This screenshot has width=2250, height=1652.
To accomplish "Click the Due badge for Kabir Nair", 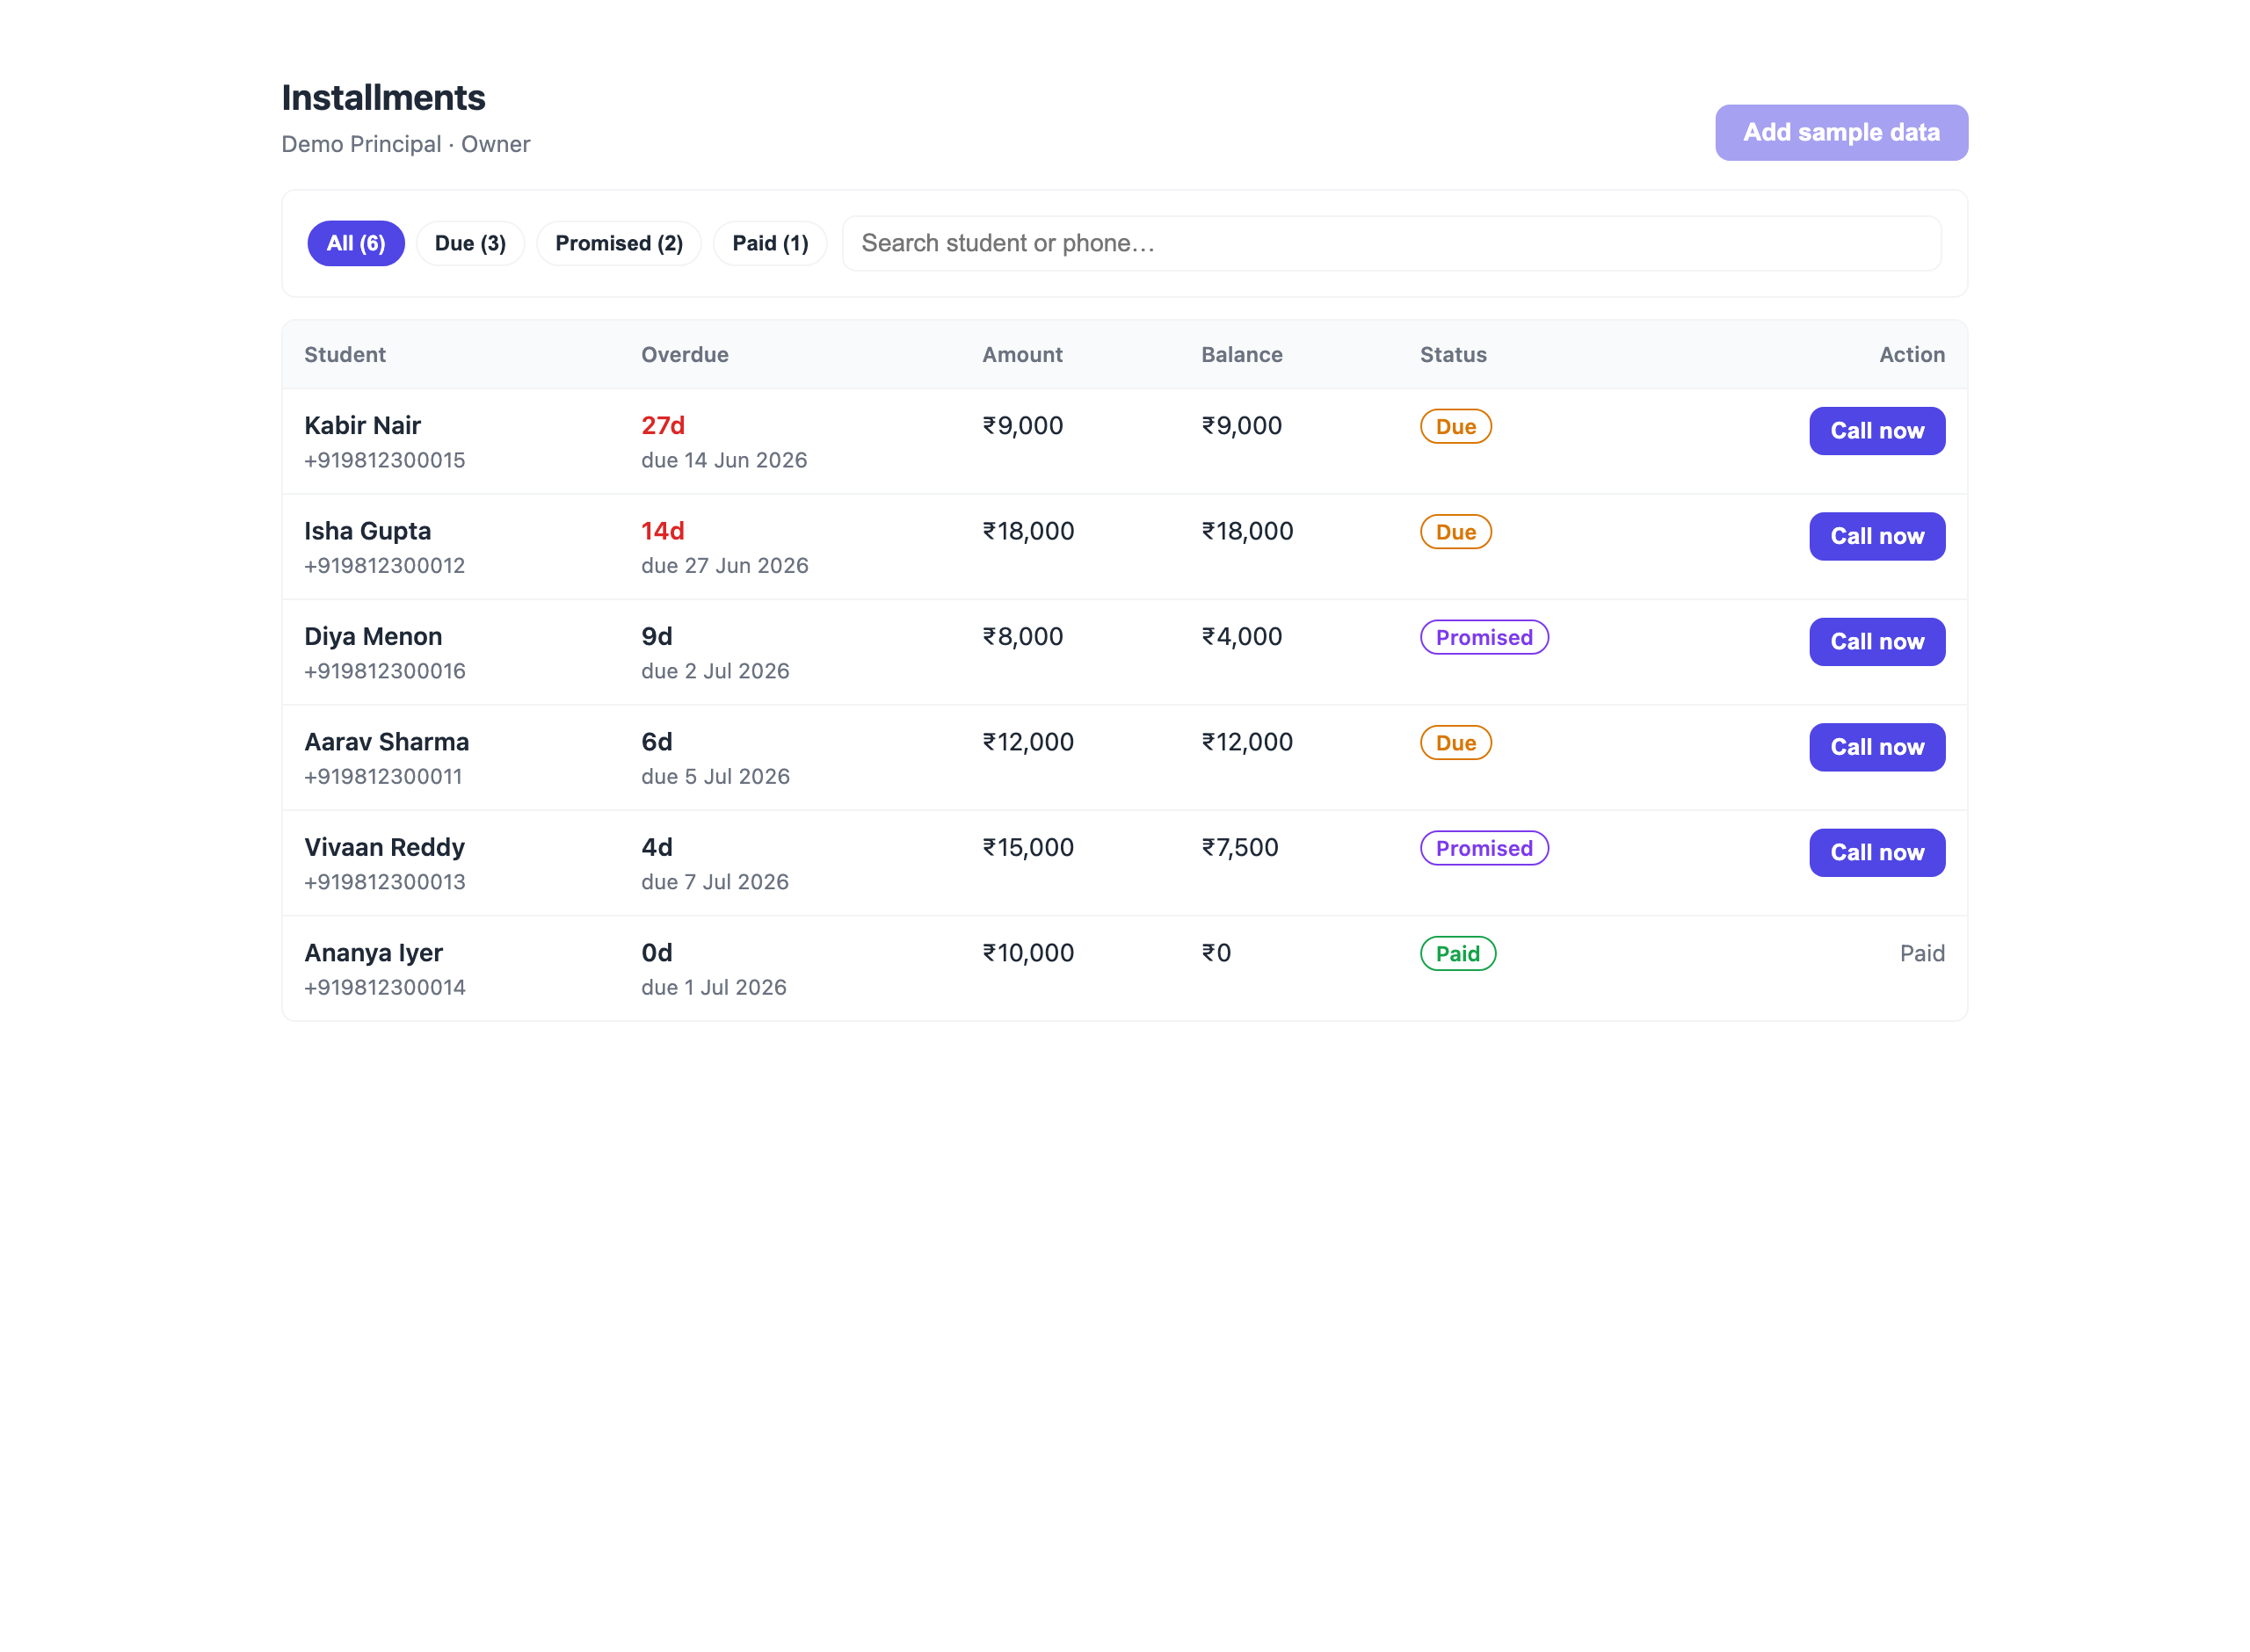I will [1455, 427].
